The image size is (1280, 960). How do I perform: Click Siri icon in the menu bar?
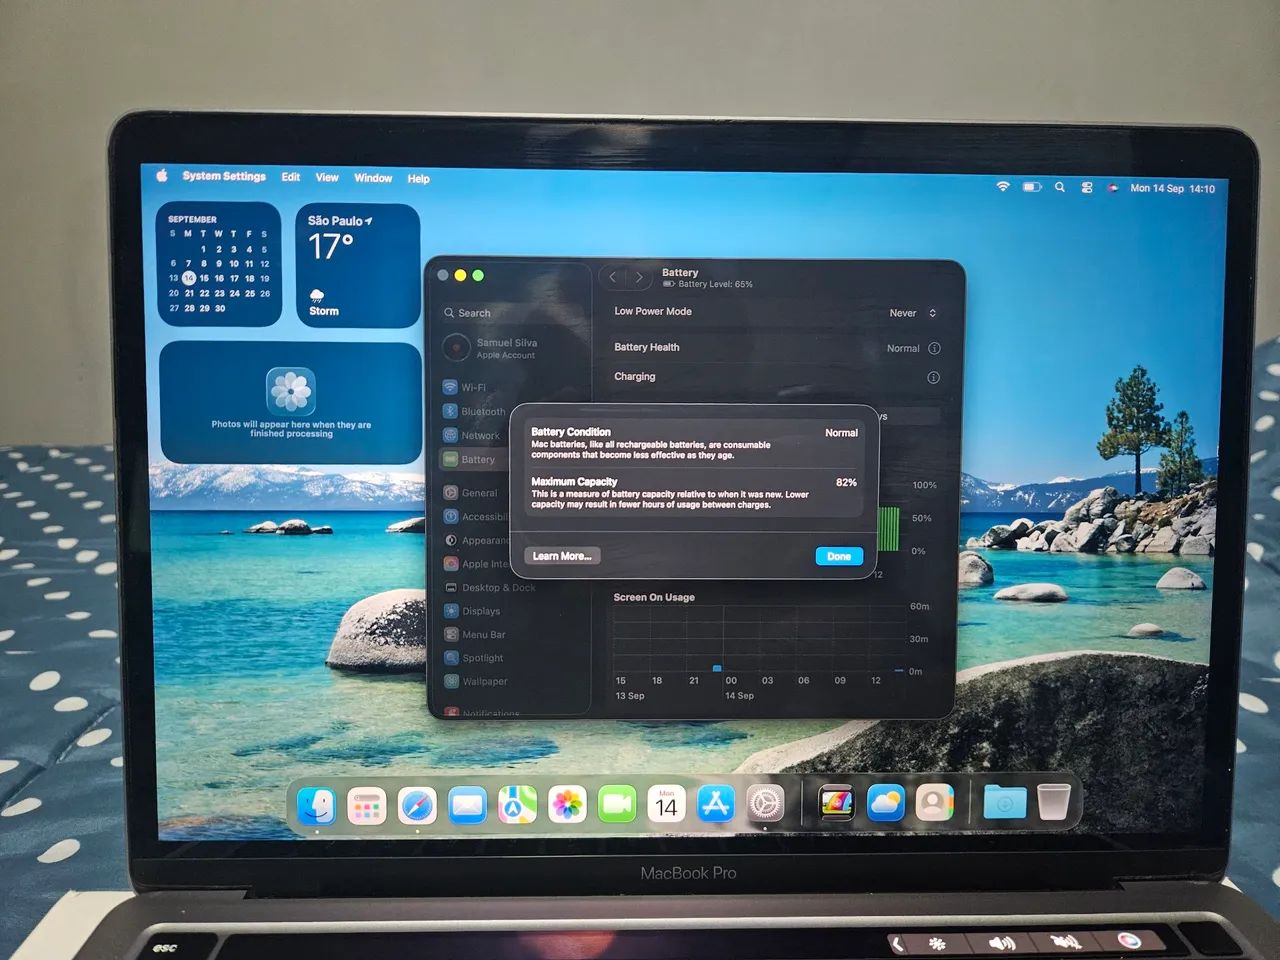(x=1113, y=188)
